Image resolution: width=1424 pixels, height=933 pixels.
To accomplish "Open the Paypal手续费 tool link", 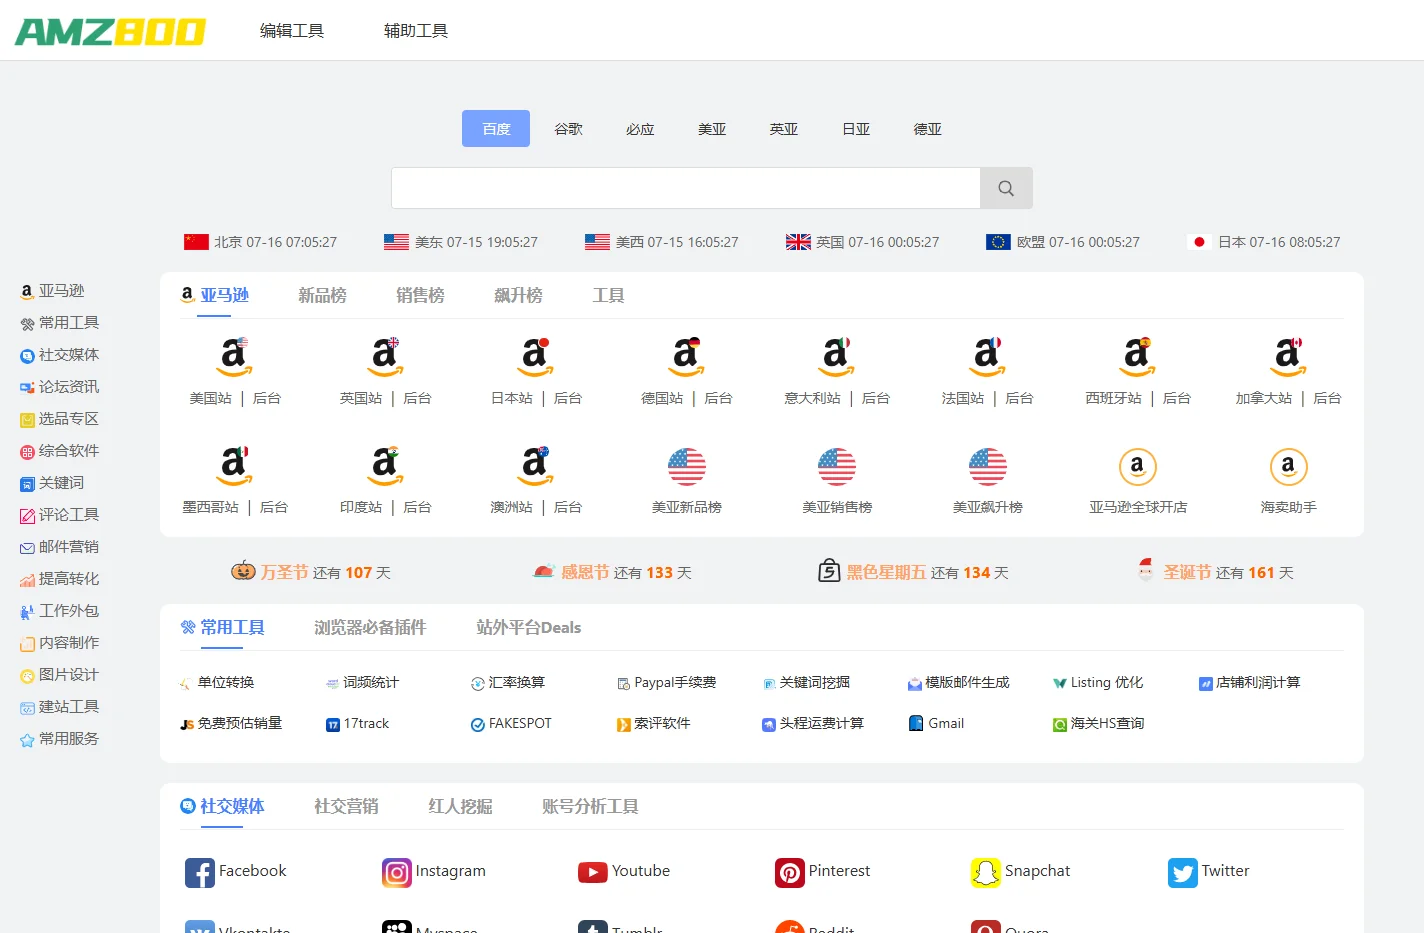I will [x=667, y=683].
